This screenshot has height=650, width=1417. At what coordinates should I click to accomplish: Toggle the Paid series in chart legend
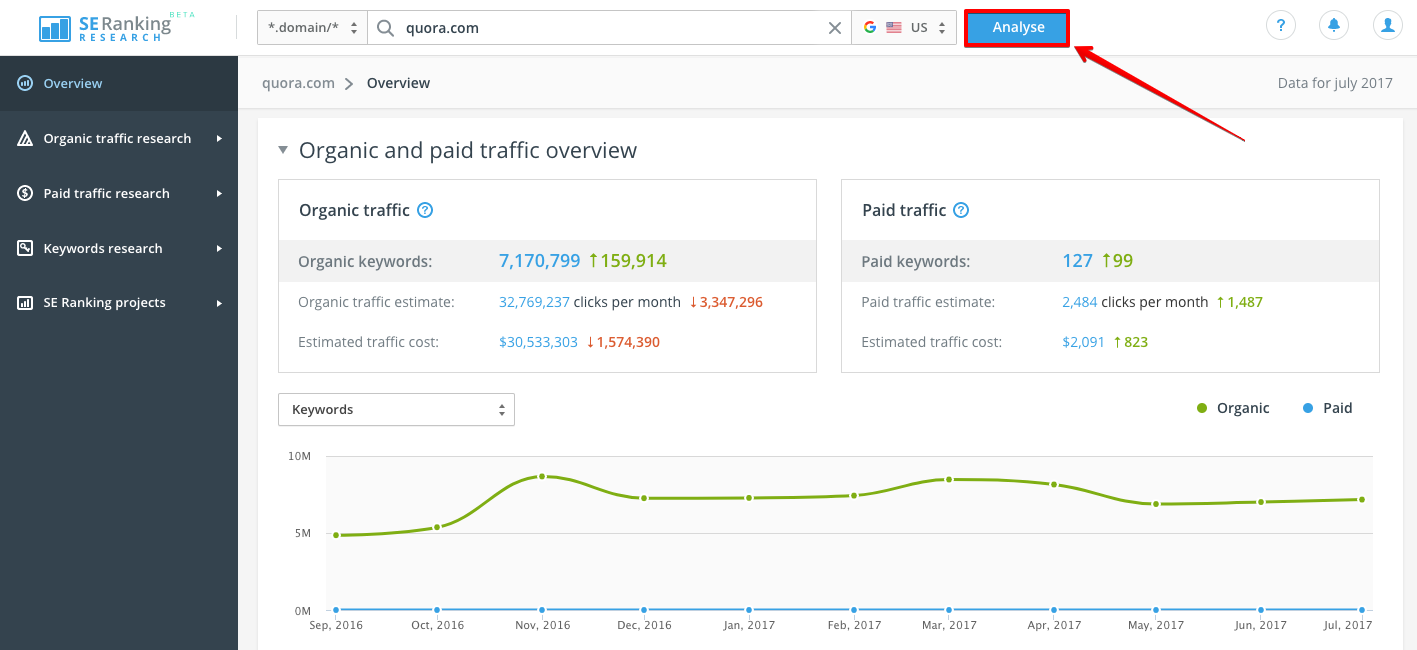click(x=1328, y=408)
